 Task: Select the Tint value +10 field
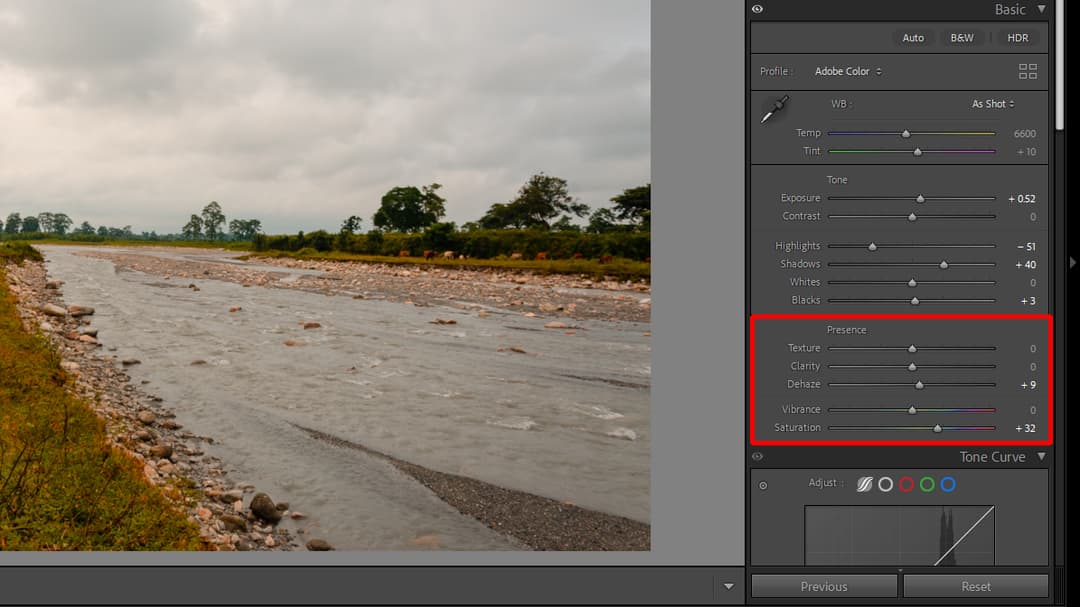1026,152
